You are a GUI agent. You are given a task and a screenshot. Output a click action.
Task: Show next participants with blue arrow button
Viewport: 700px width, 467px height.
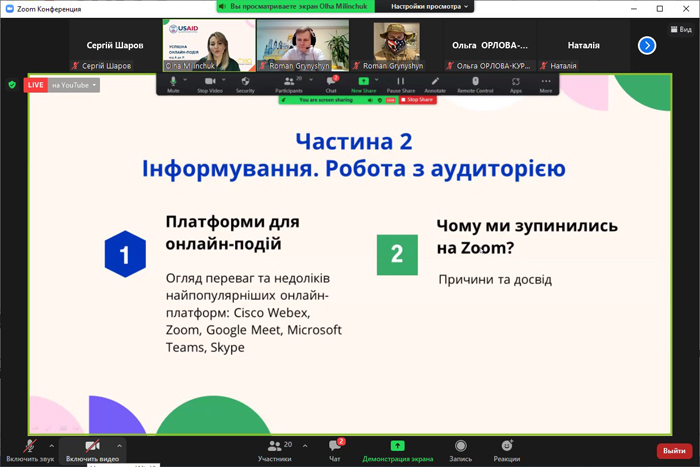tap(647, 46)
